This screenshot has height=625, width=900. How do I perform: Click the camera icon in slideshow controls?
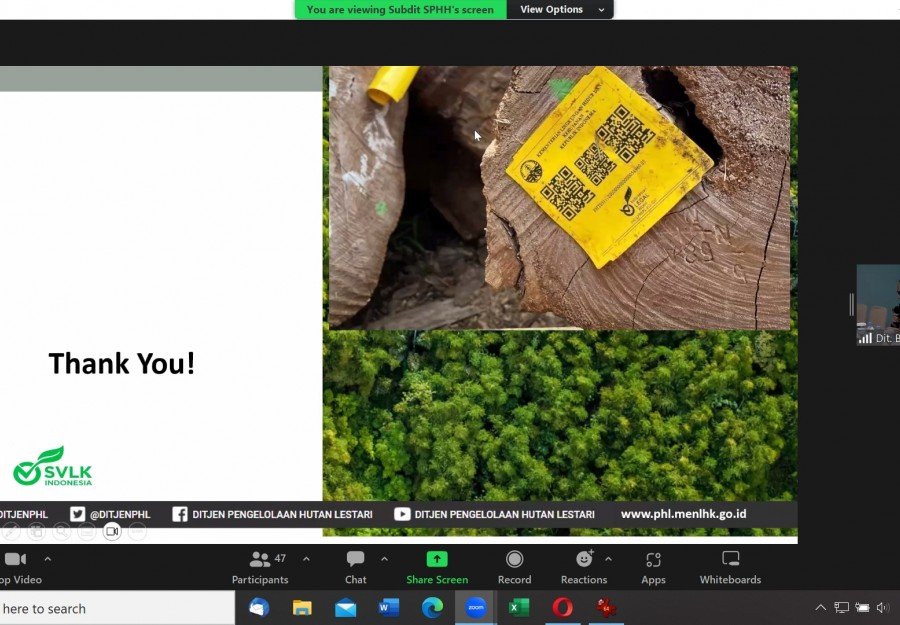coord(112,531)
